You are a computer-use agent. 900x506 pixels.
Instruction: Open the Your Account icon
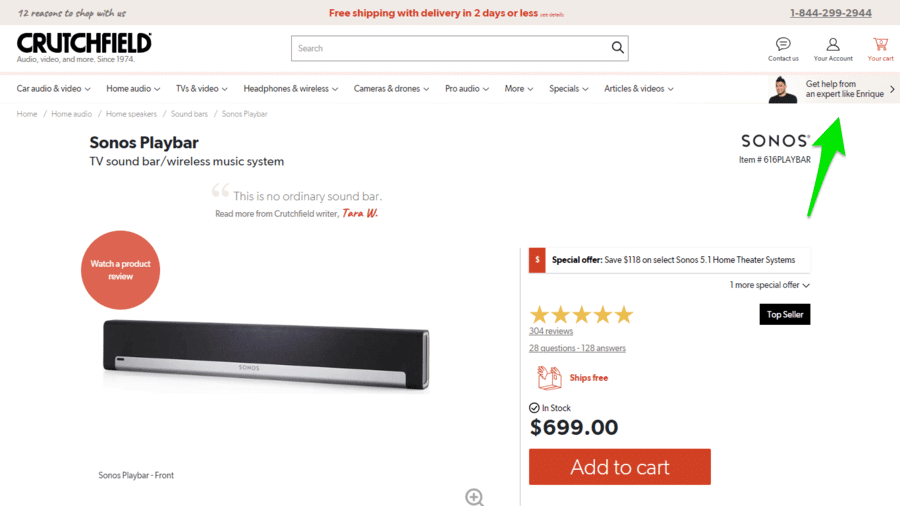click(833, 45)
